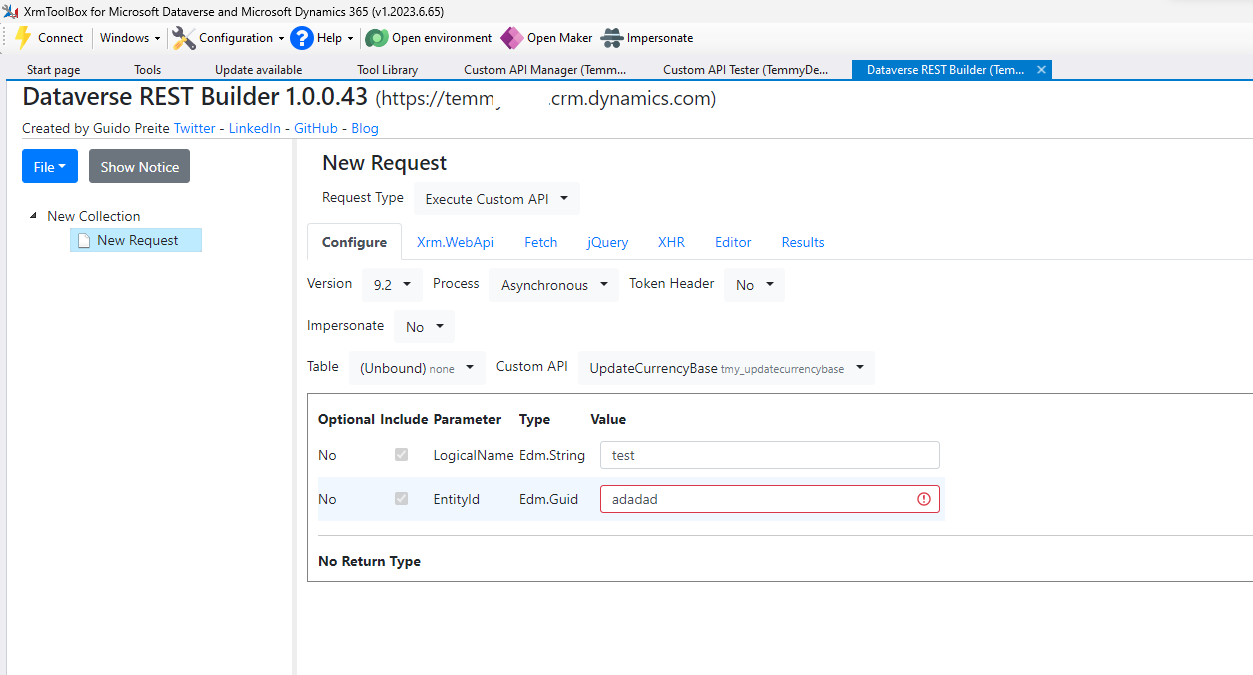Click the Open Maker icon
The width and height of the screenshot is (1253, 675).
[x=512, y=38]
